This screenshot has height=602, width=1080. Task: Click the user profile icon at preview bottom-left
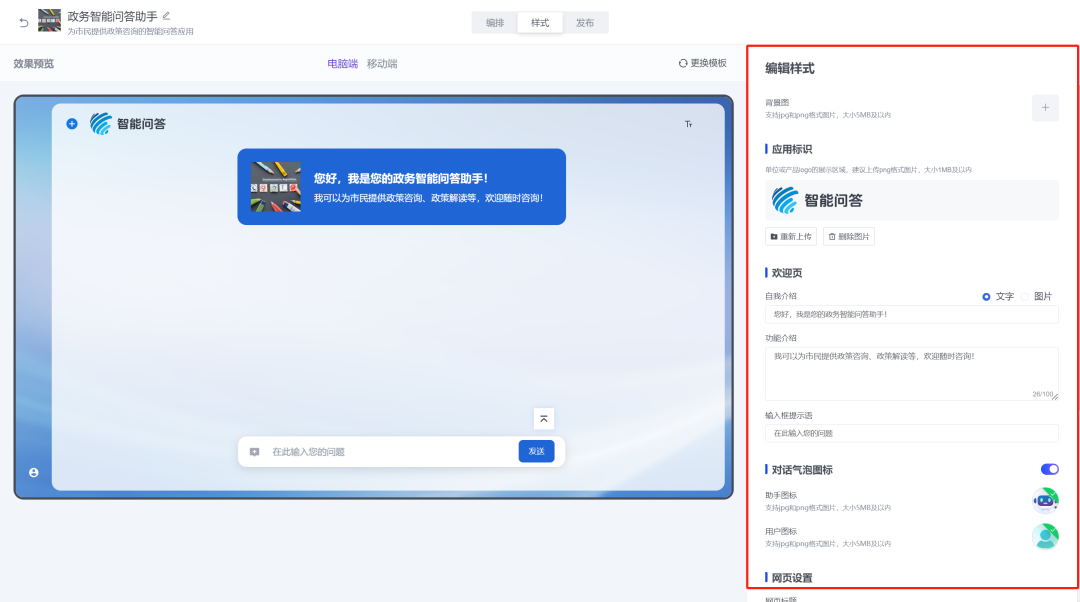point(33,473)
